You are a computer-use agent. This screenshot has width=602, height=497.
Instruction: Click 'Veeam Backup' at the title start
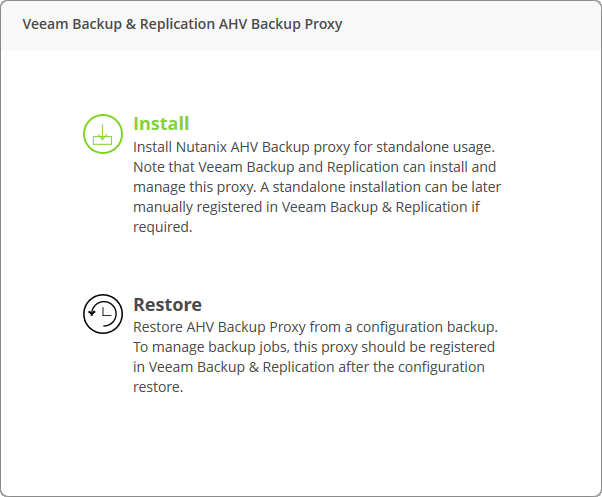tap(67, 23)
